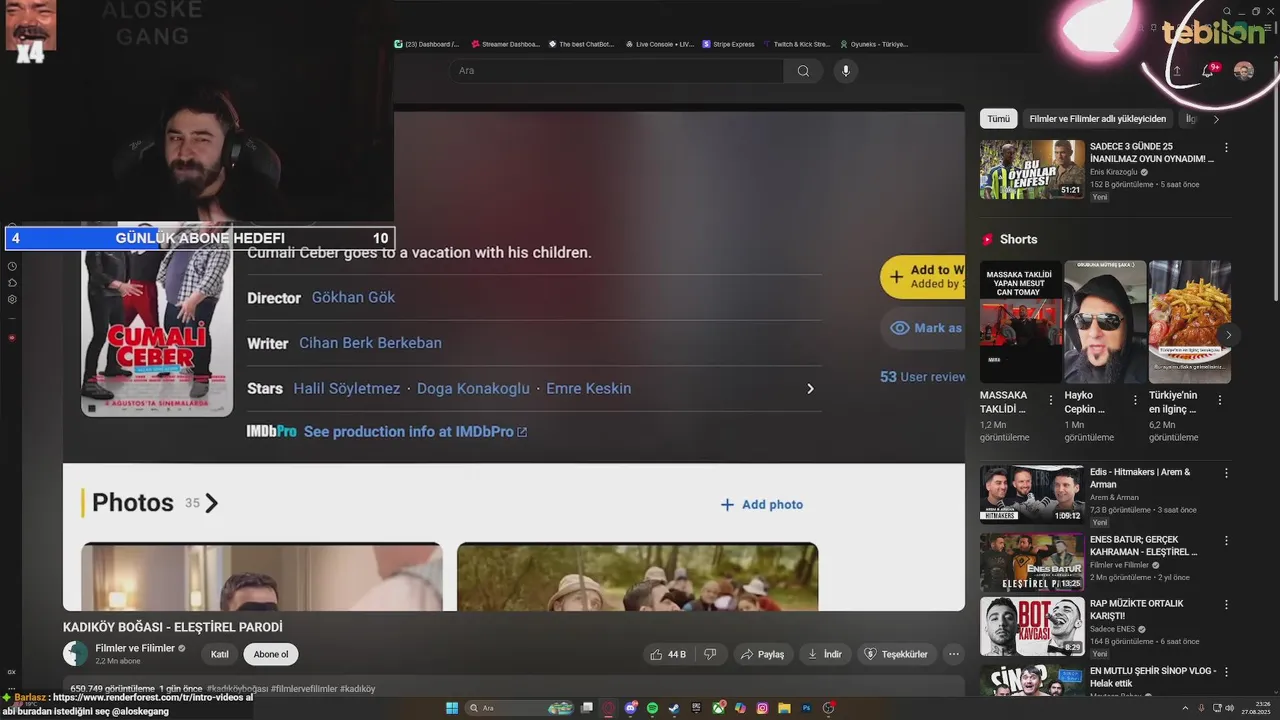Open Steam from the taskbar

[674, 708]
